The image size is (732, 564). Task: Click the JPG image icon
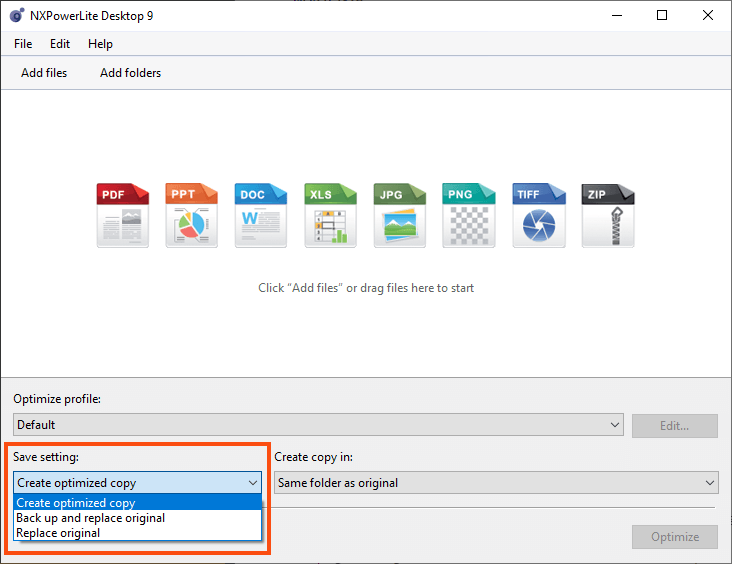tap(400, 215)
